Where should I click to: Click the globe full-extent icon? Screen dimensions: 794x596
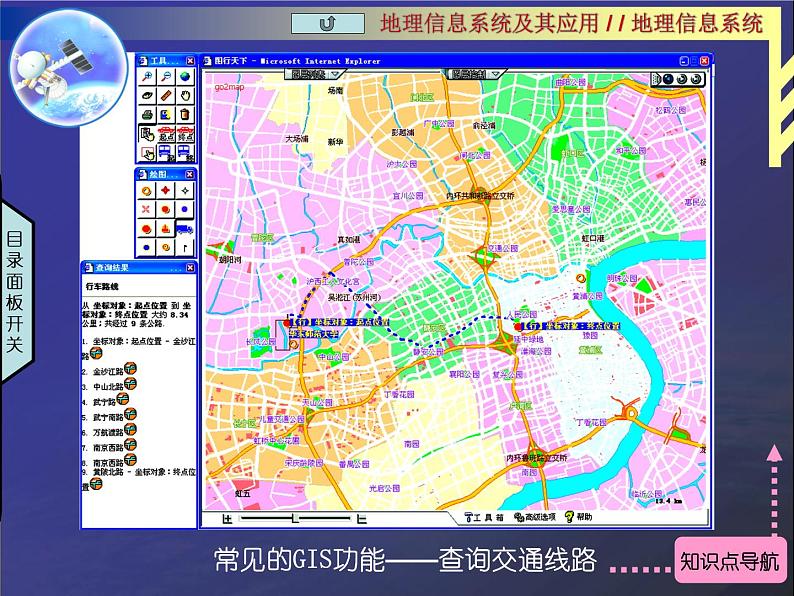click(185, 77)
